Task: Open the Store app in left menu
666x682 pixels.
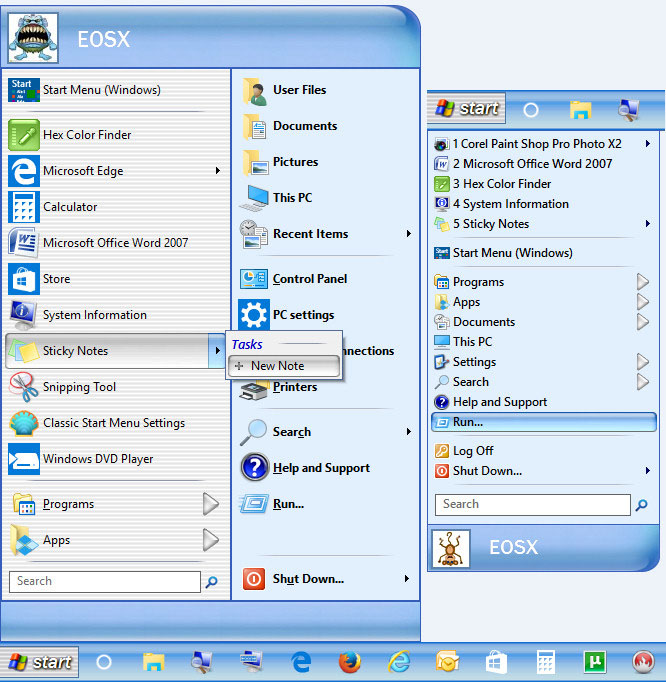Action: [x=115, y=279]
